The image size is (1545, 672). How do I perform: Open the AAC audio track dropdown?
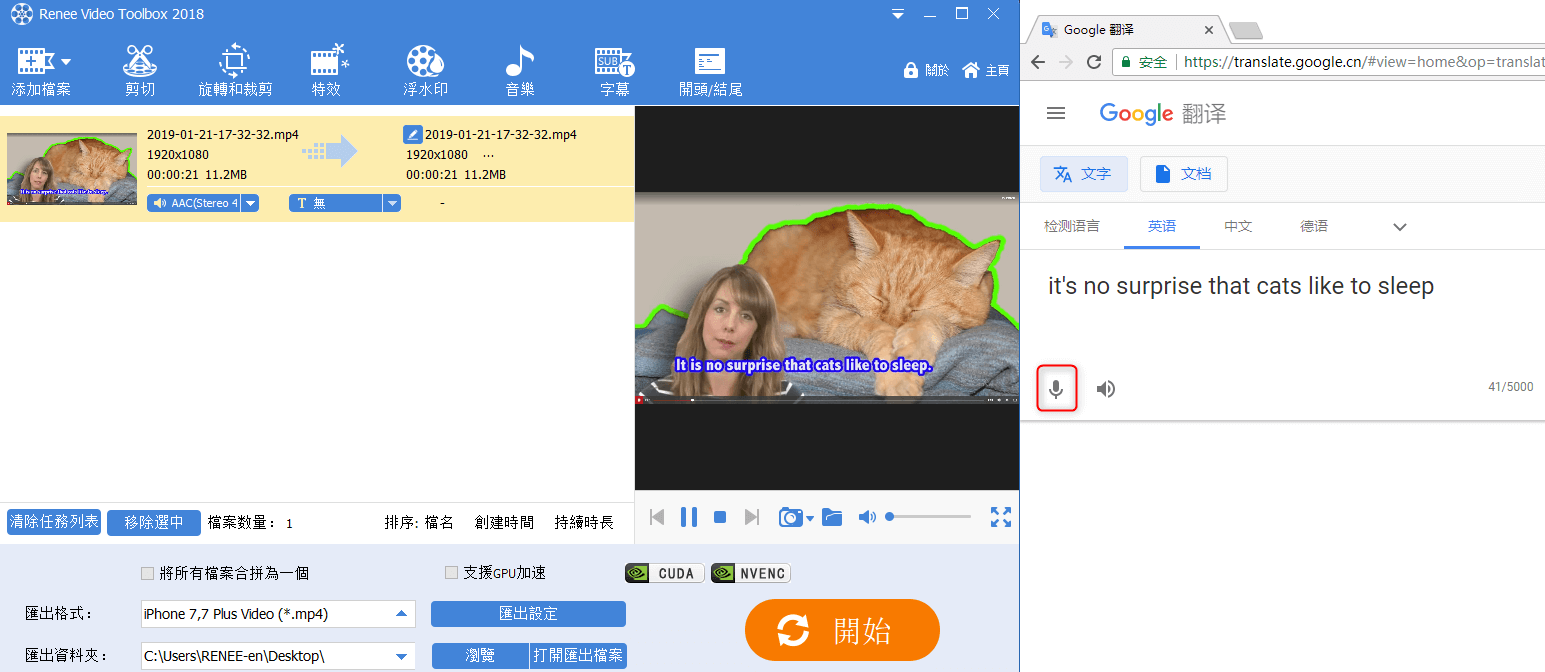pos(250,203)
